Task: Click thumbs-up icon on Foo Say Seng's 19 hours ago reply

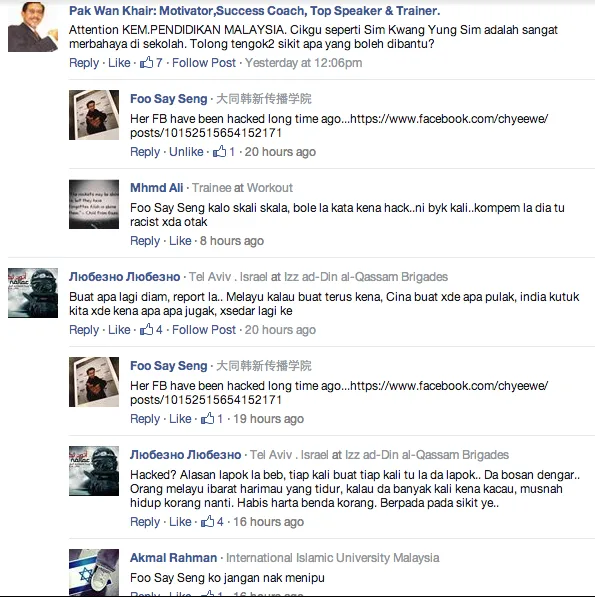Action: 207,418
